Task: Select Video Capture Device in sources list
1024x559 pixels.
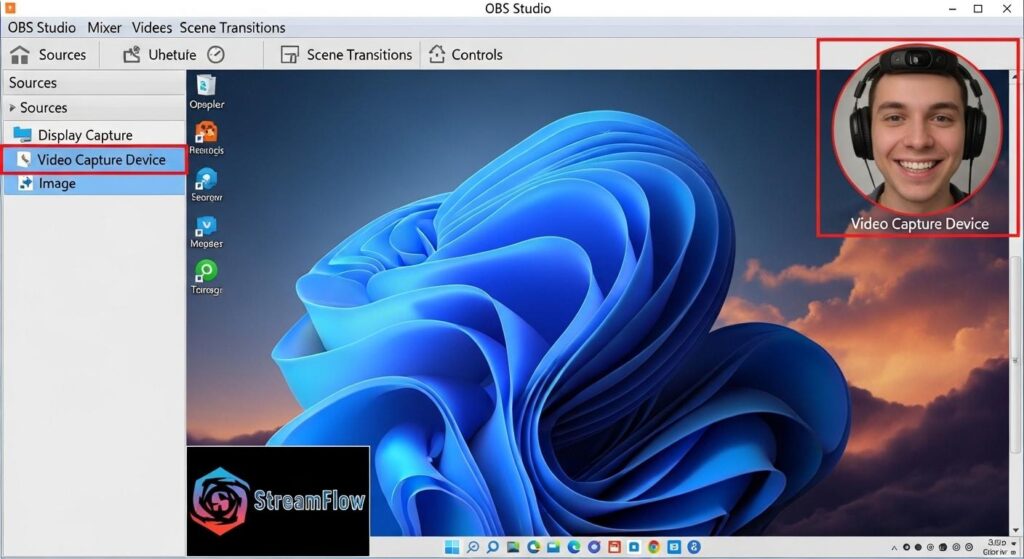Action: (x=100, y=160)
